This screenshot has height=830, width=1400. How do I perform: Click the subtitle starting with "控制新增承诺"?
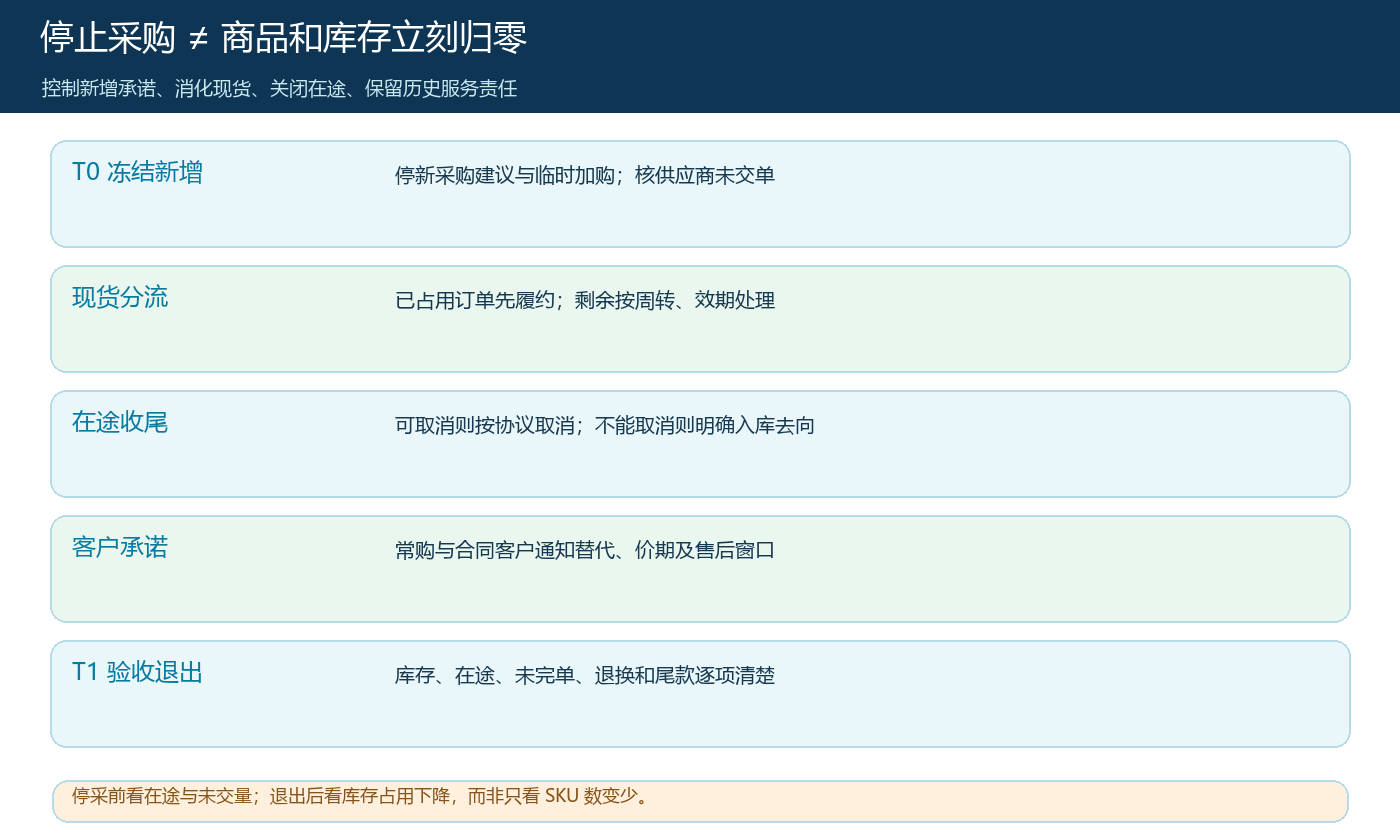point(279,88)
